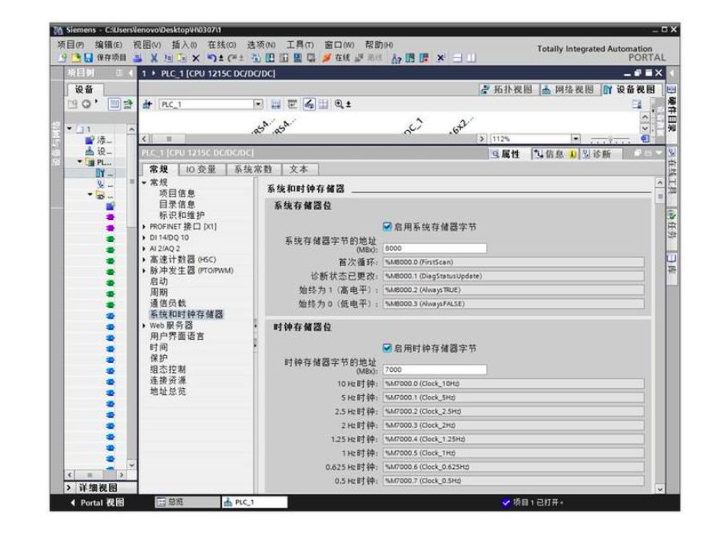
Task: Select the IO 变量 tab
Action: click(201, 169)
